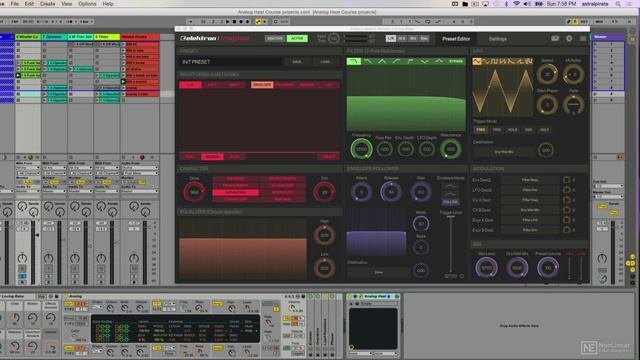Open Ableton View menu
Image resolution: width=640 pixels, height=360 pixels.
click(x=67, y=4)
